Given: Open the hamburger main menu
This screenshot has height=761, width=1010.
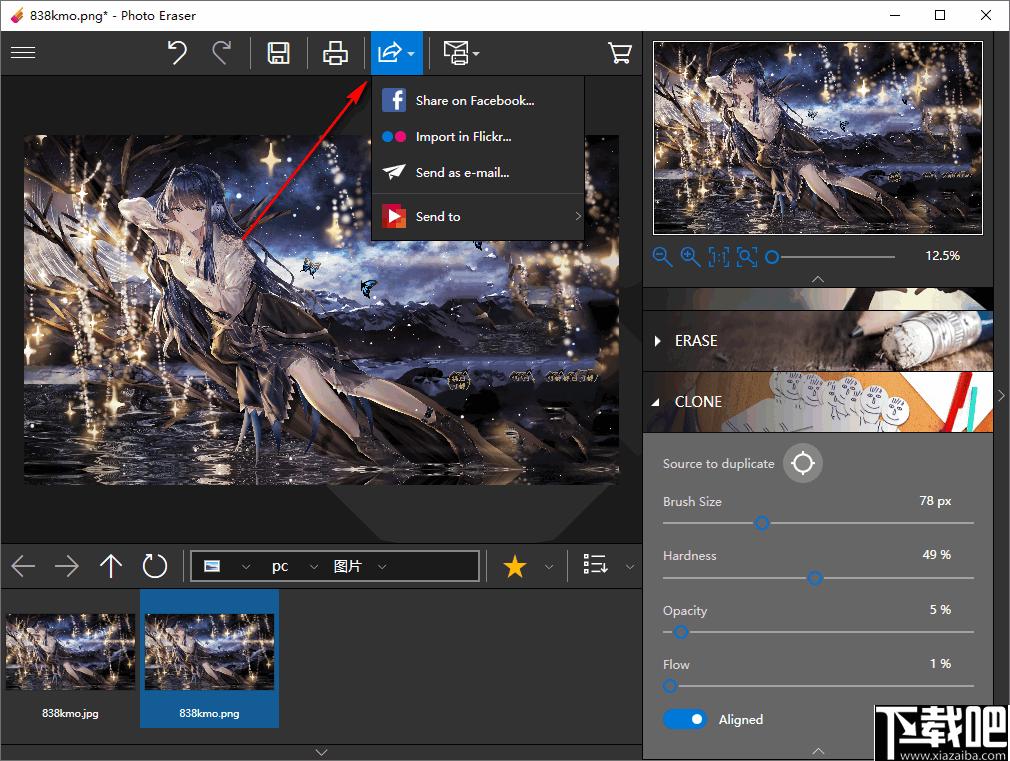Looking at the screenshot, I should (23, 52).
